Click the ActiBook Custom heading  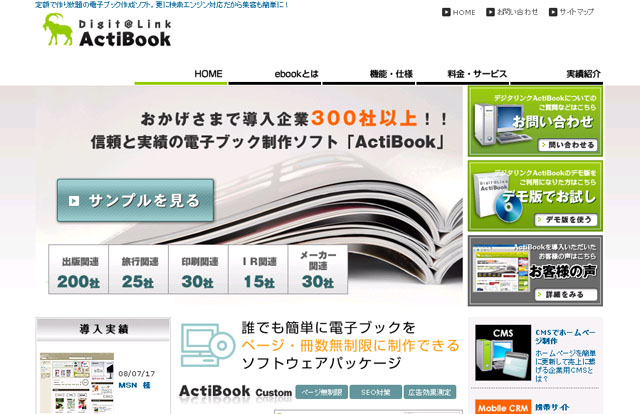[236, 392]
